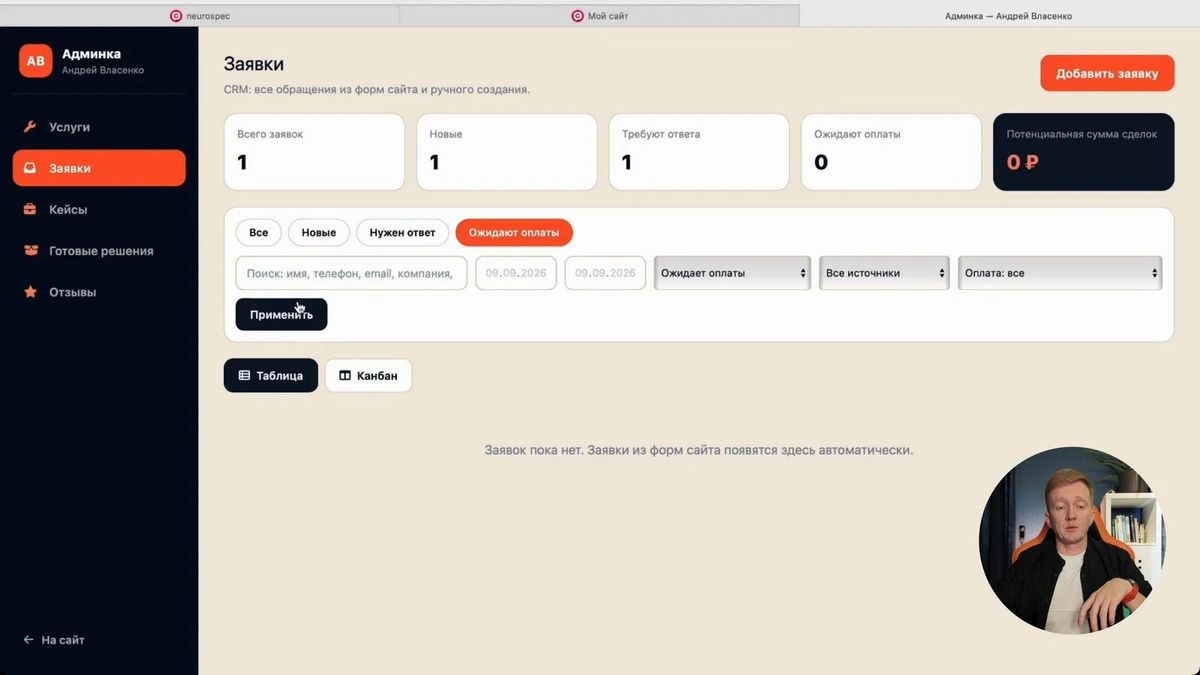Screen dimensions: 1200x675
Task: Click the second date field 09.09.2026
Action: (606, 273)
